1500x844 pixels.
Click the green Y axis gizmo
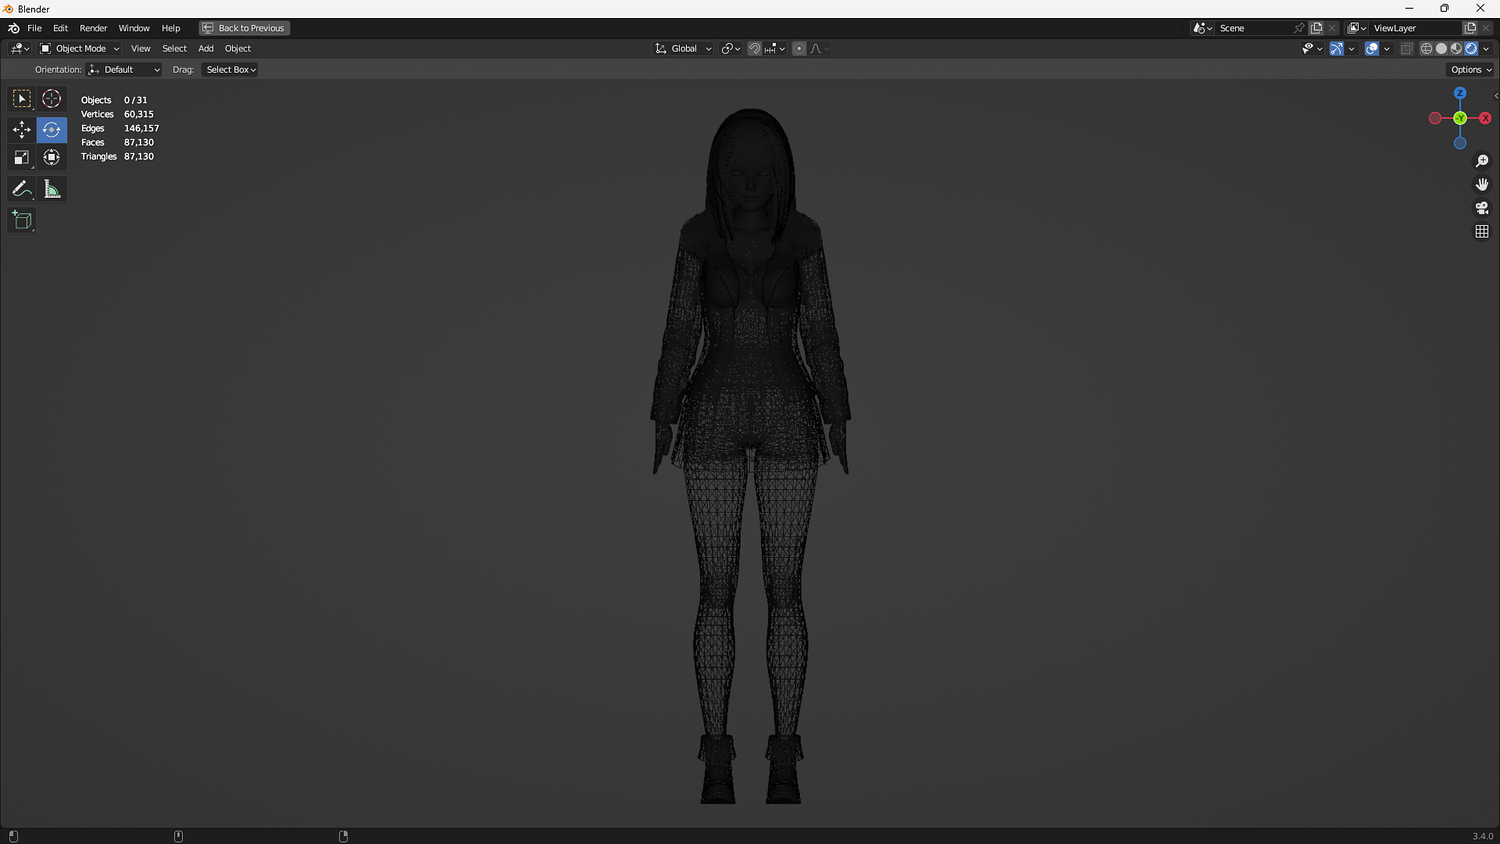[1460, 118]
